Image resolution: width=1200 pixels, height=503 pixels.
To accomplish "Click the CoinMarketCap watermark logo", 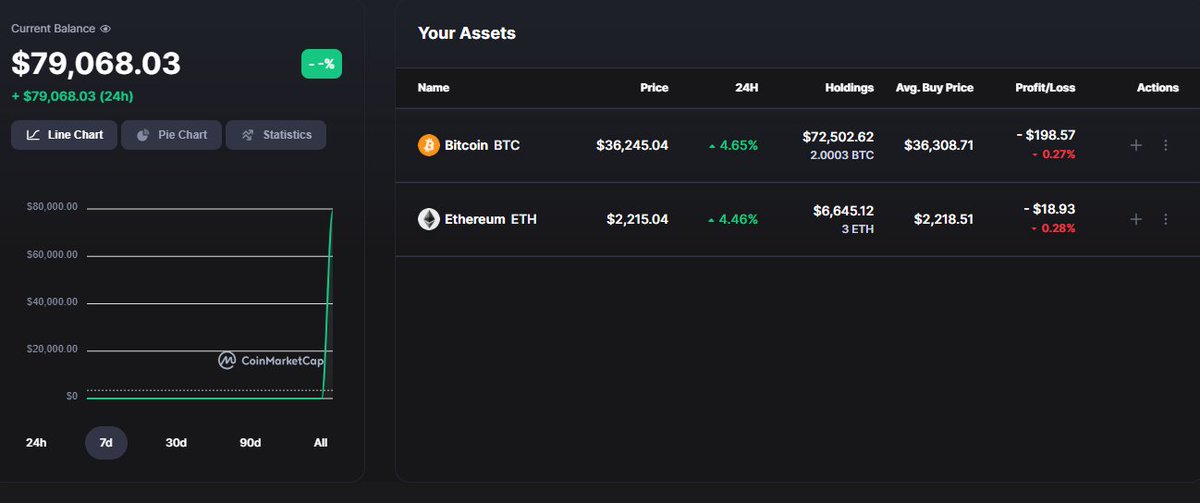I will point(271,360).
